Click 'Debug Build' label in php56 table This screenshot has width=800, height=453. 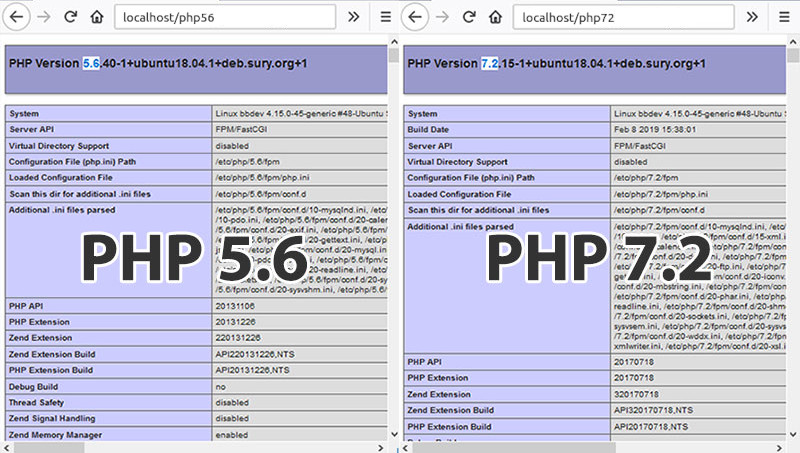33,387
